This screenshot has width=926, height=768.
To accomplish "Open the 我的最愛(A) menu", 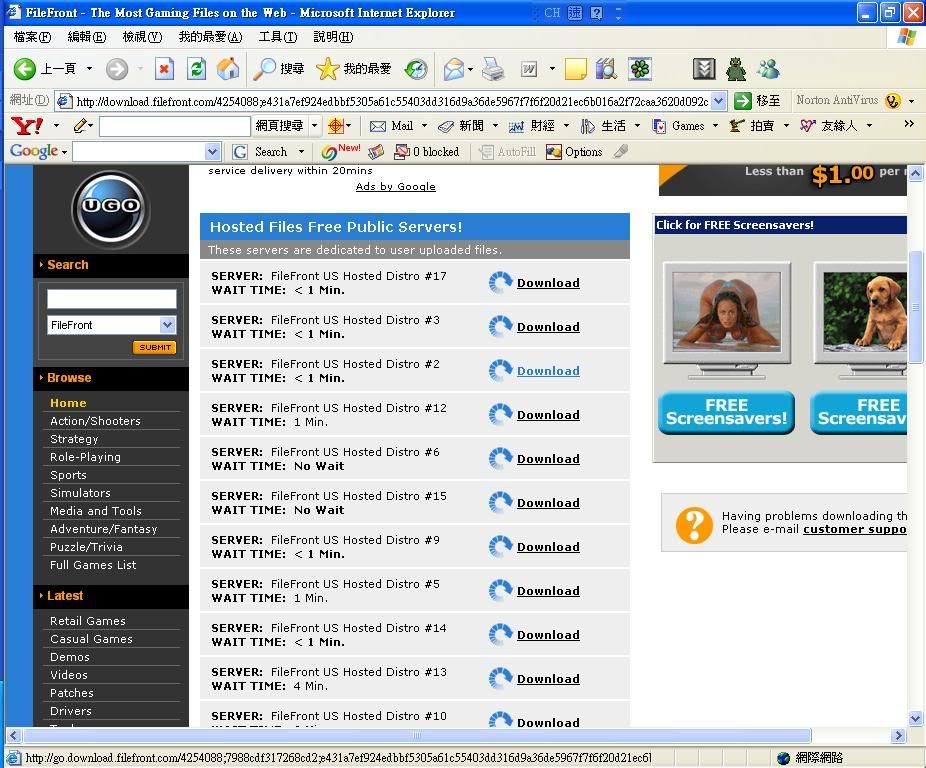I will (x=210, y=37).
